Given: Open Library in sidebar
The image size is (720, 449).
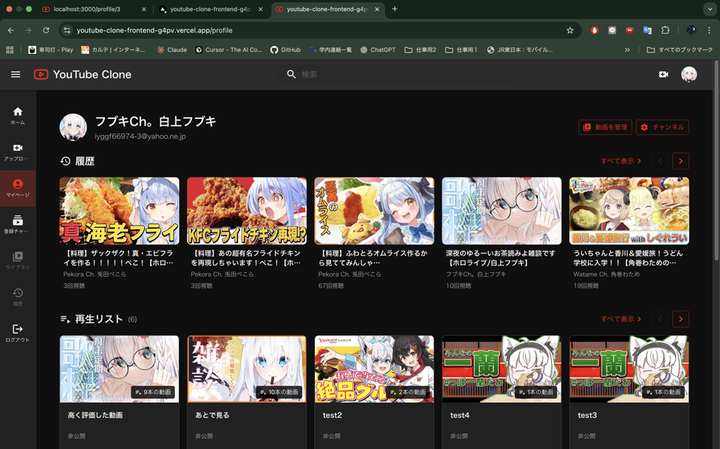Looking at the screenshot, I should 17,261.
